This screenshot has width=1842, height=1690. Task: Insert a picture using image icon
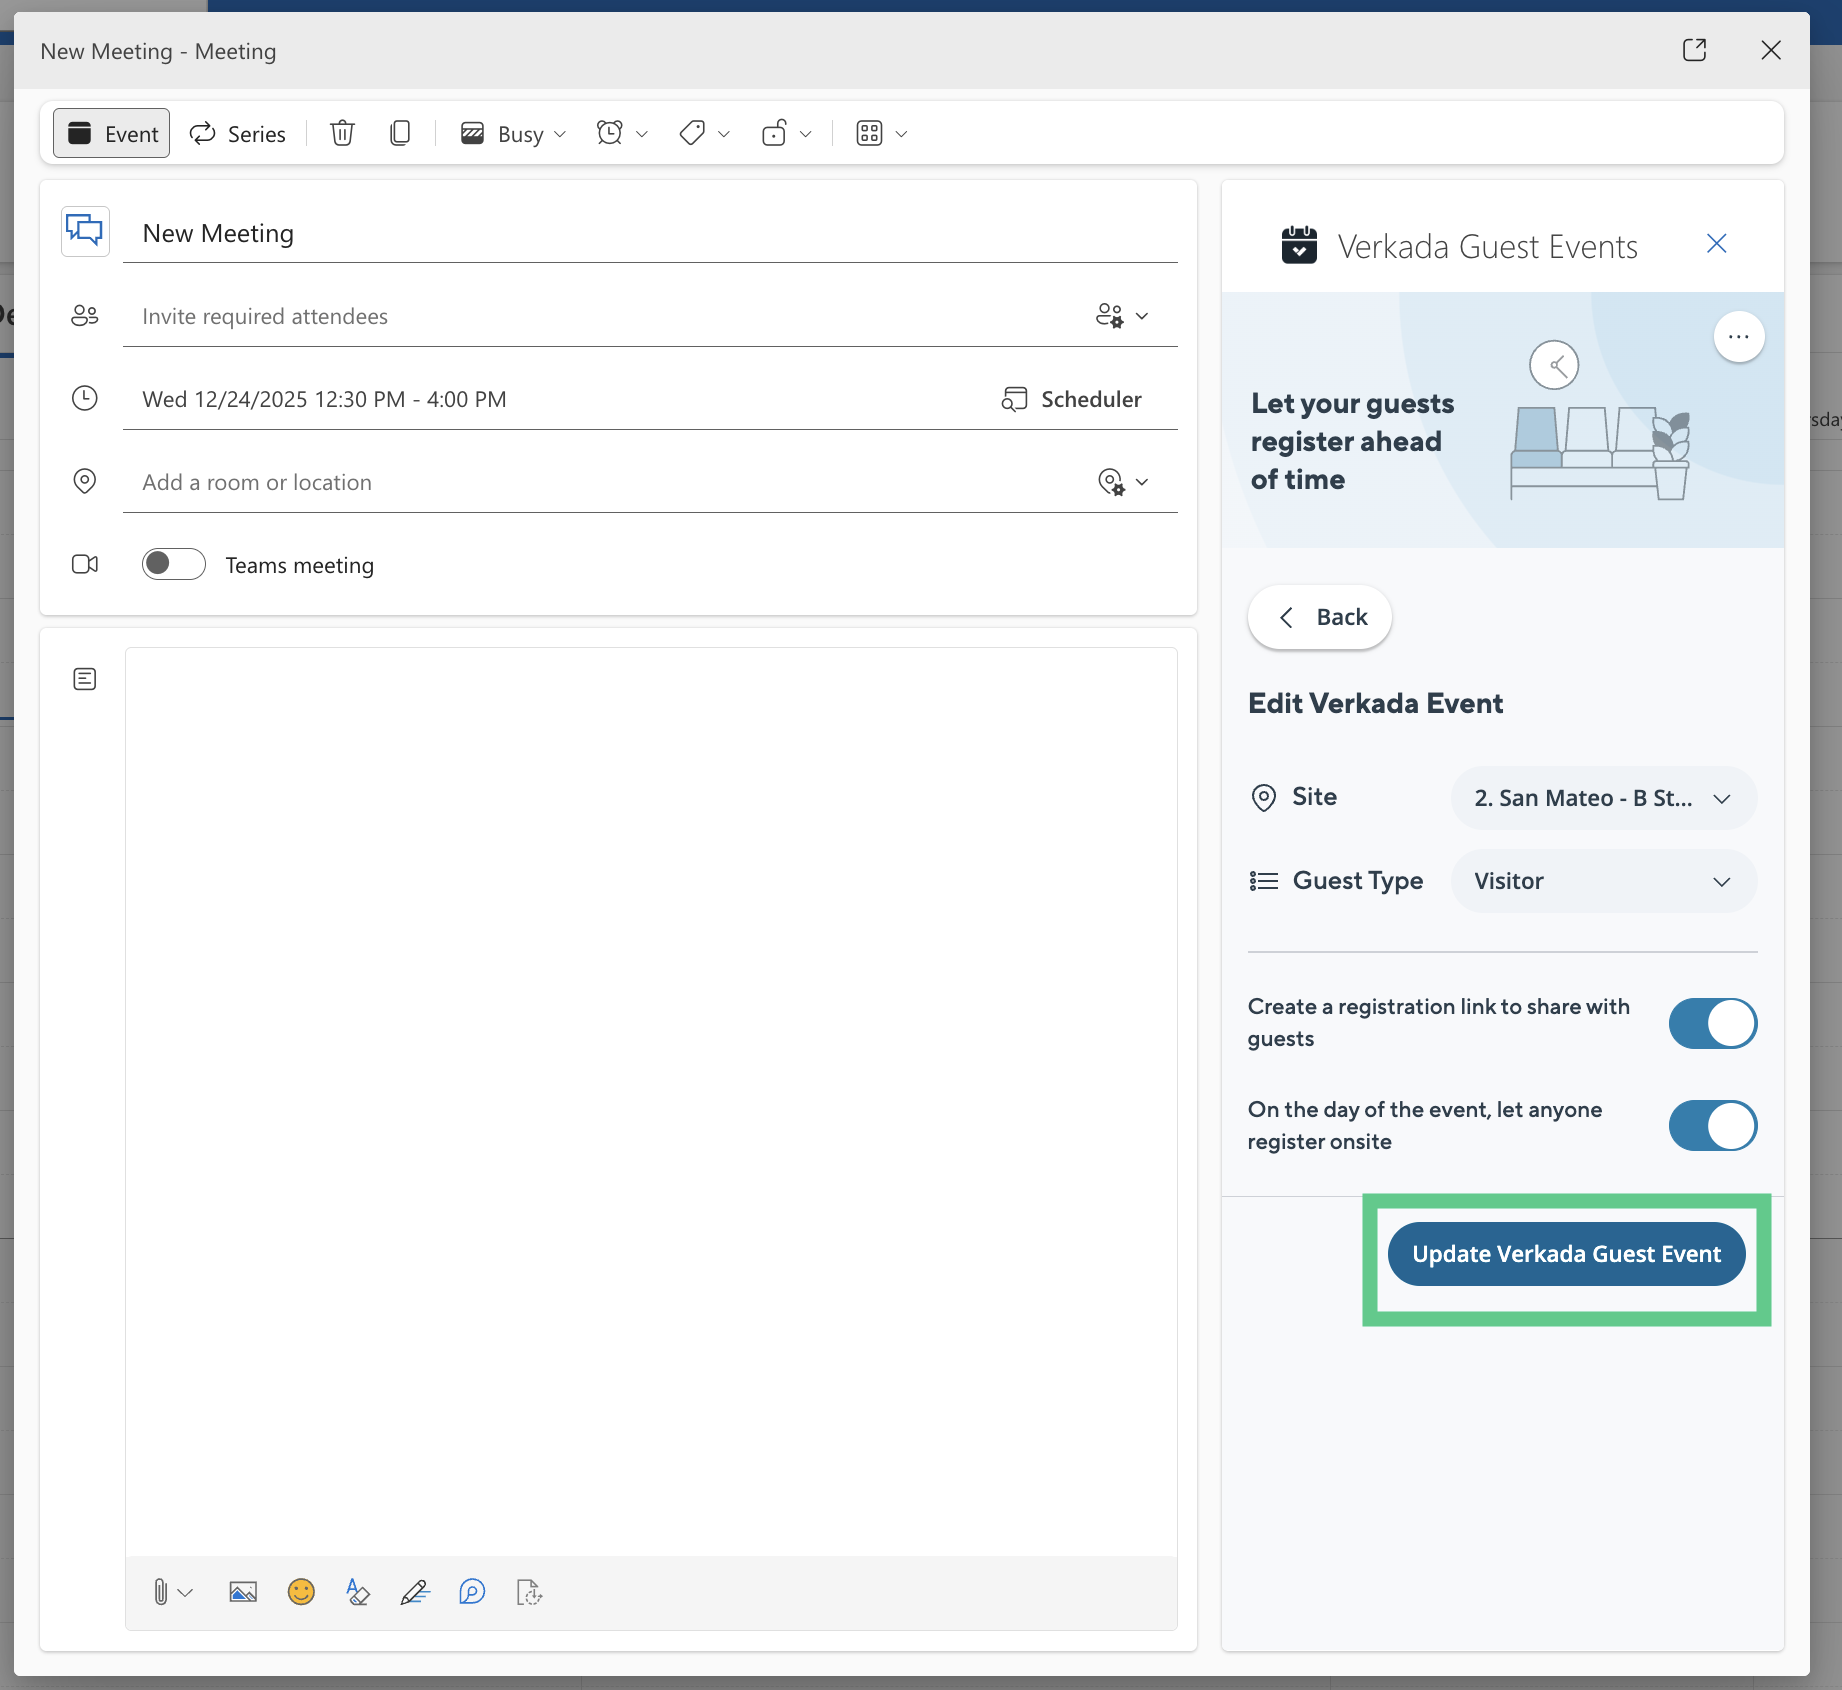point(243,1591)
